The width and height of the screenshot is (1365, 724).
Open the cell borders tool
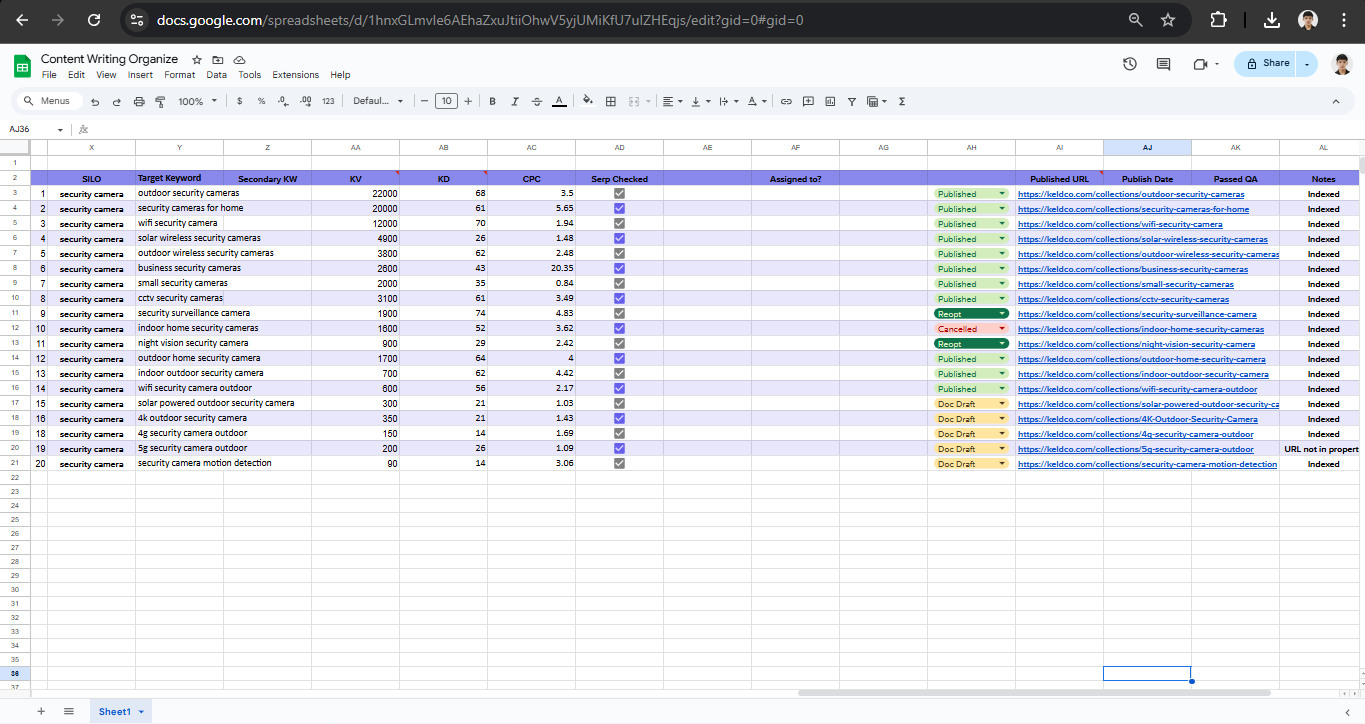(x=610, y=101)
